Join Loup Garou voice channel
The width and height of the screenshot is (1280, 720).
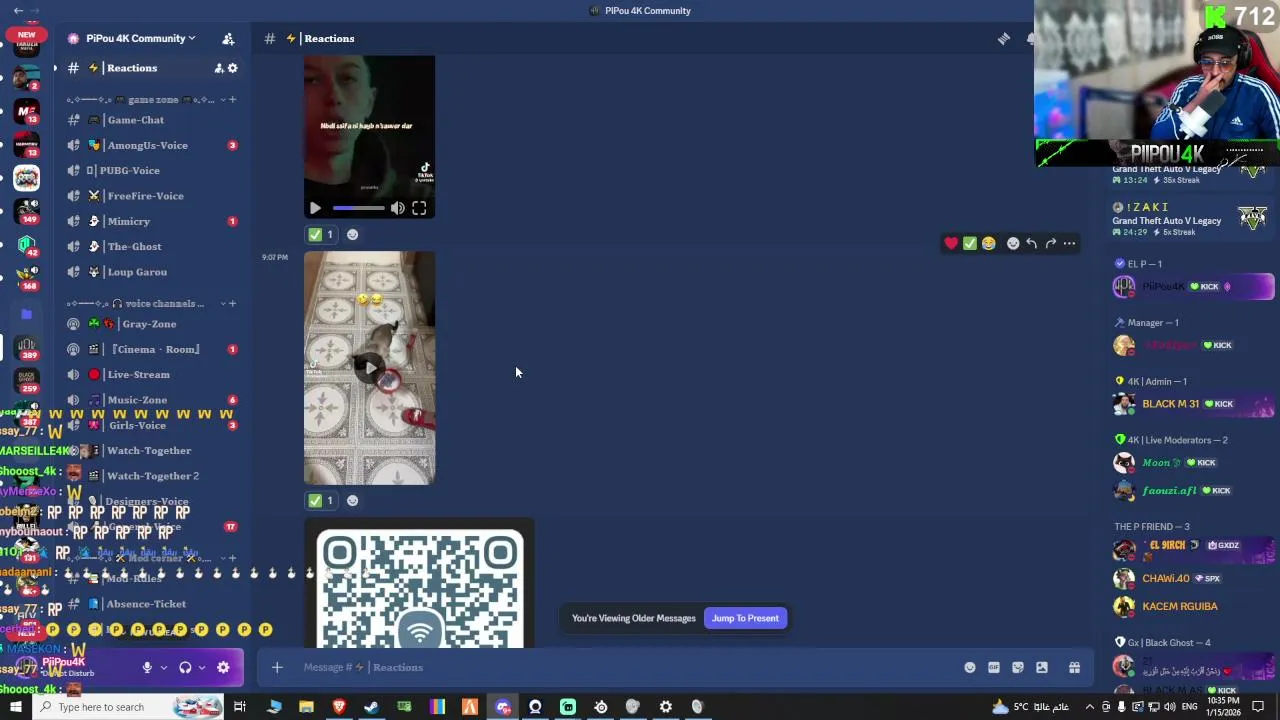tap(152, 272)
